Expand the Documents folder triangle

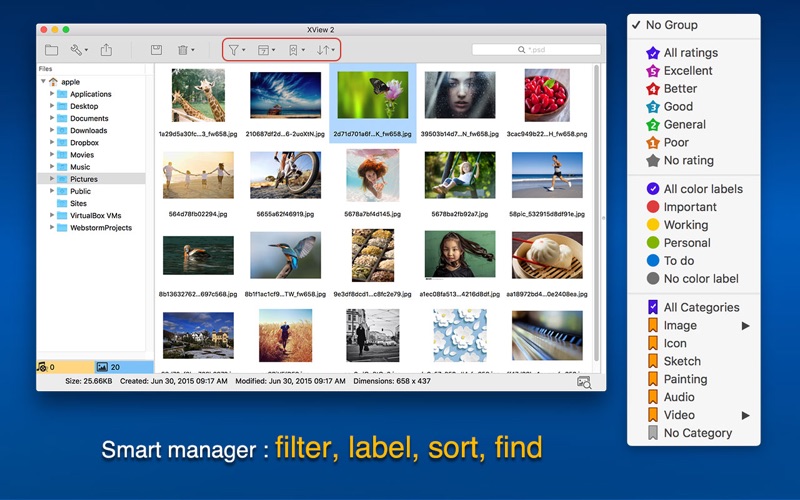point(52,118)
